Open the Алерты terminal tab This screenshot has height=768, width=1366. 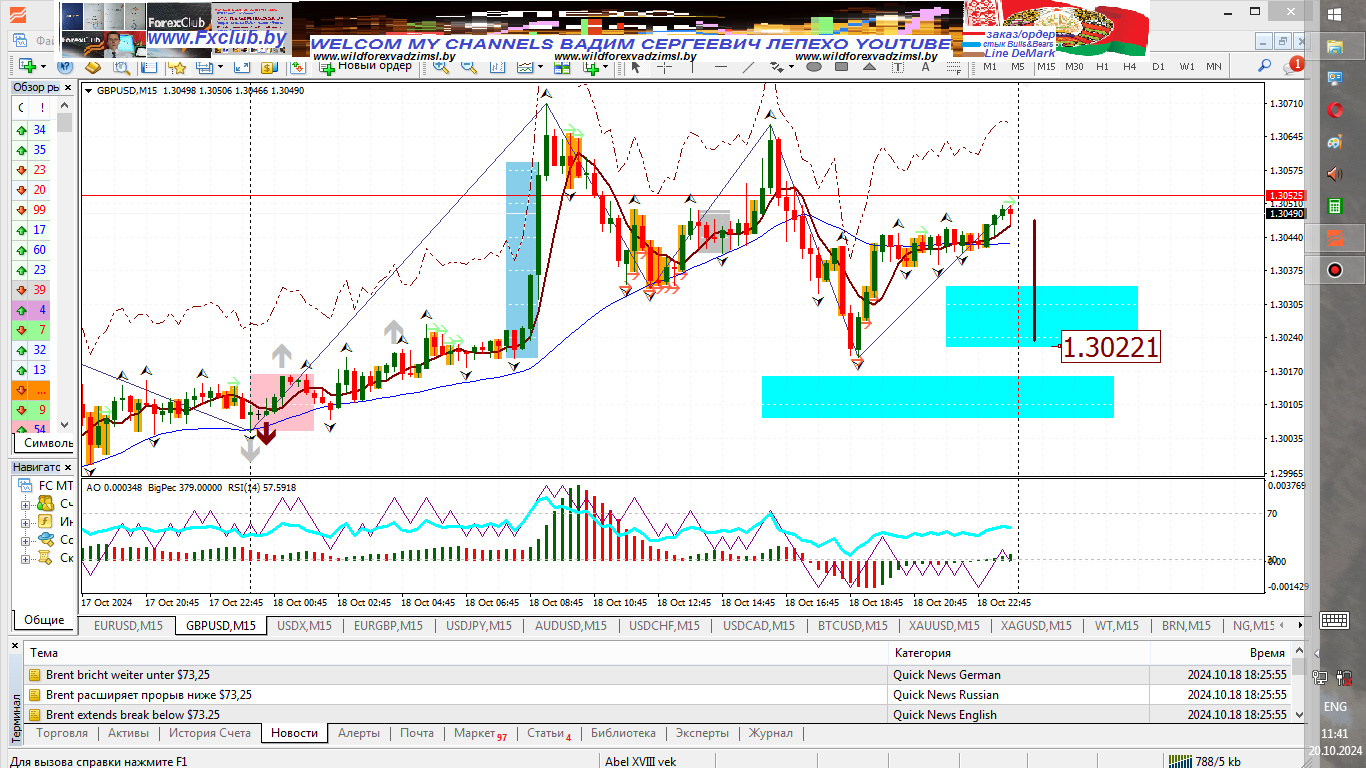coord(359,733)
